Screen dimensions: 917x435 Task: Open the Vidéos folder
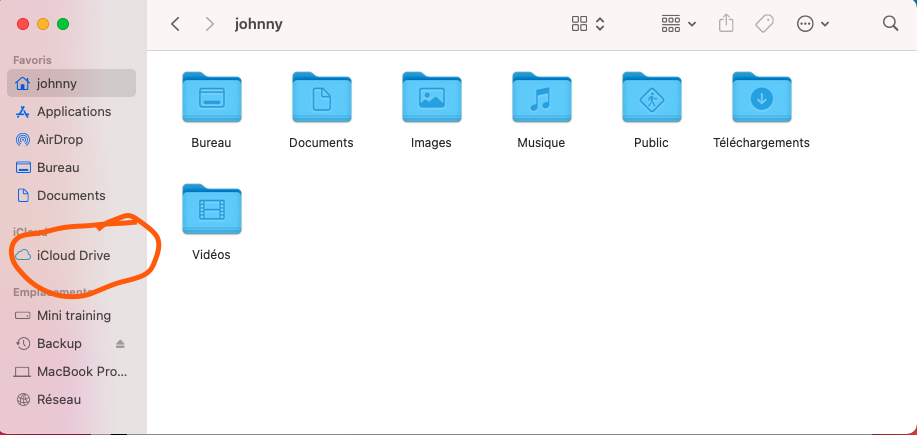pos(211,210)
